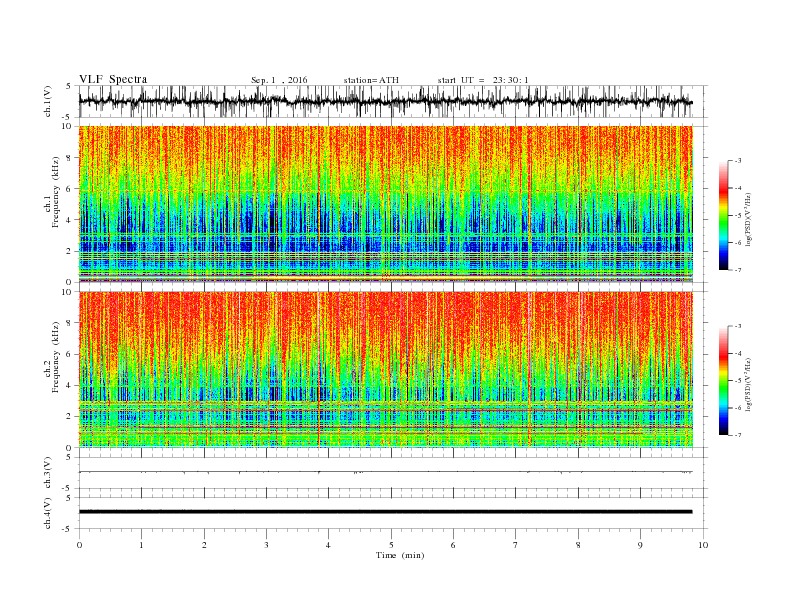Click the "ch.3(V)" axis label

tap(48, 473)
